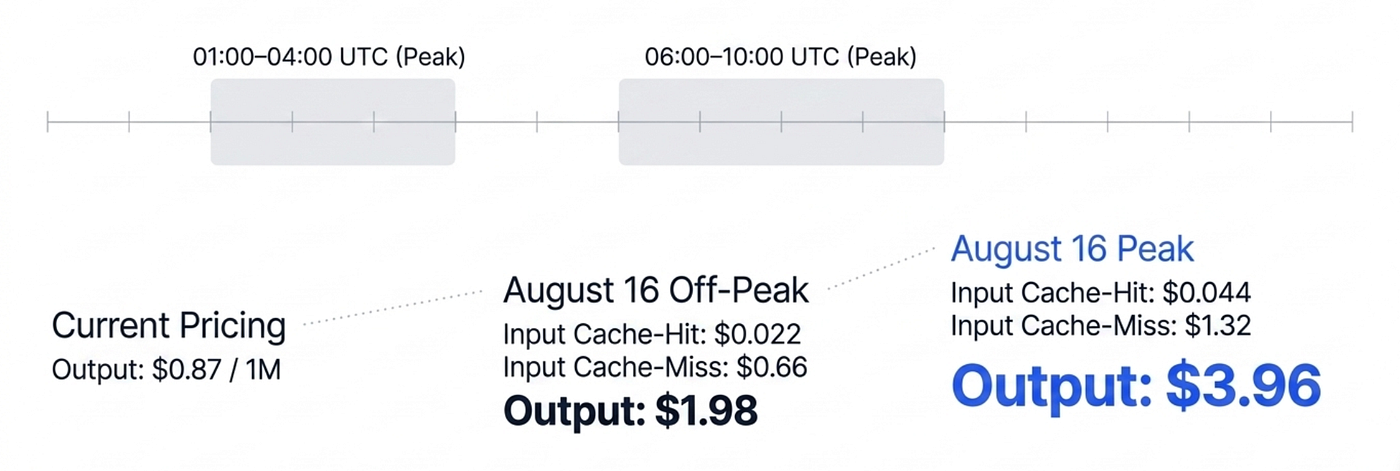Click the bold Output: $1.98 price
The width and height of the screenshot is (1400, 471).
pos(630,410)
